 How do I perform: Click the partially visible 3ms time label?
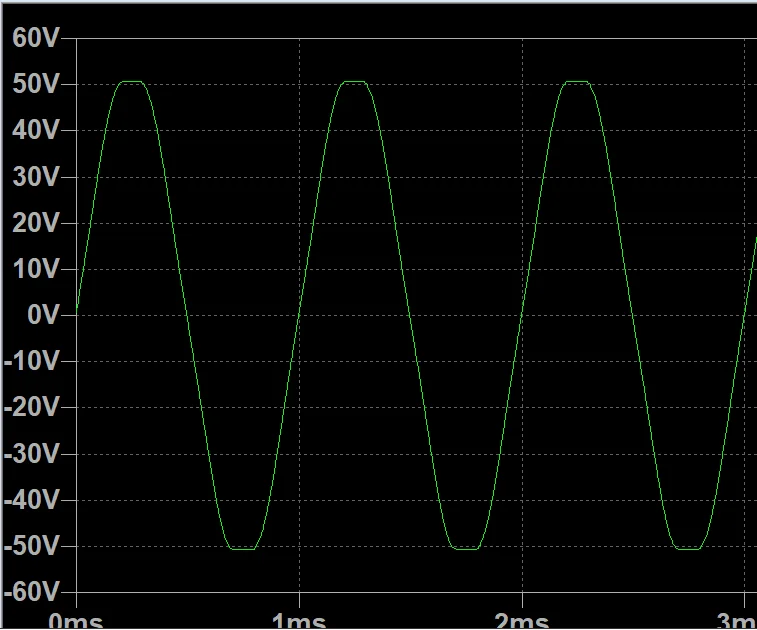(x=738, y=620)
